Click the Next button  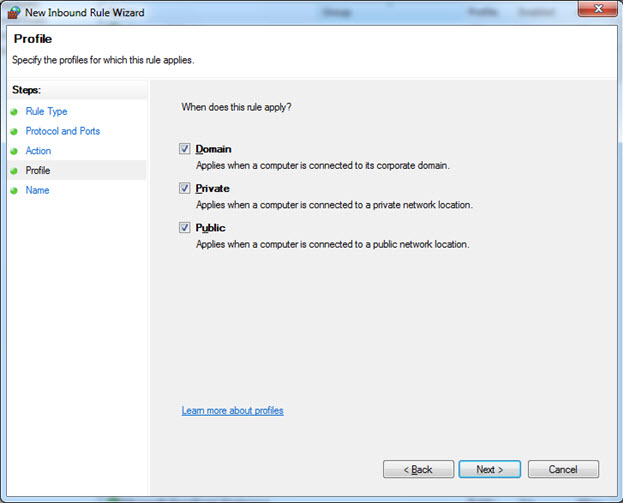(490, 469)
